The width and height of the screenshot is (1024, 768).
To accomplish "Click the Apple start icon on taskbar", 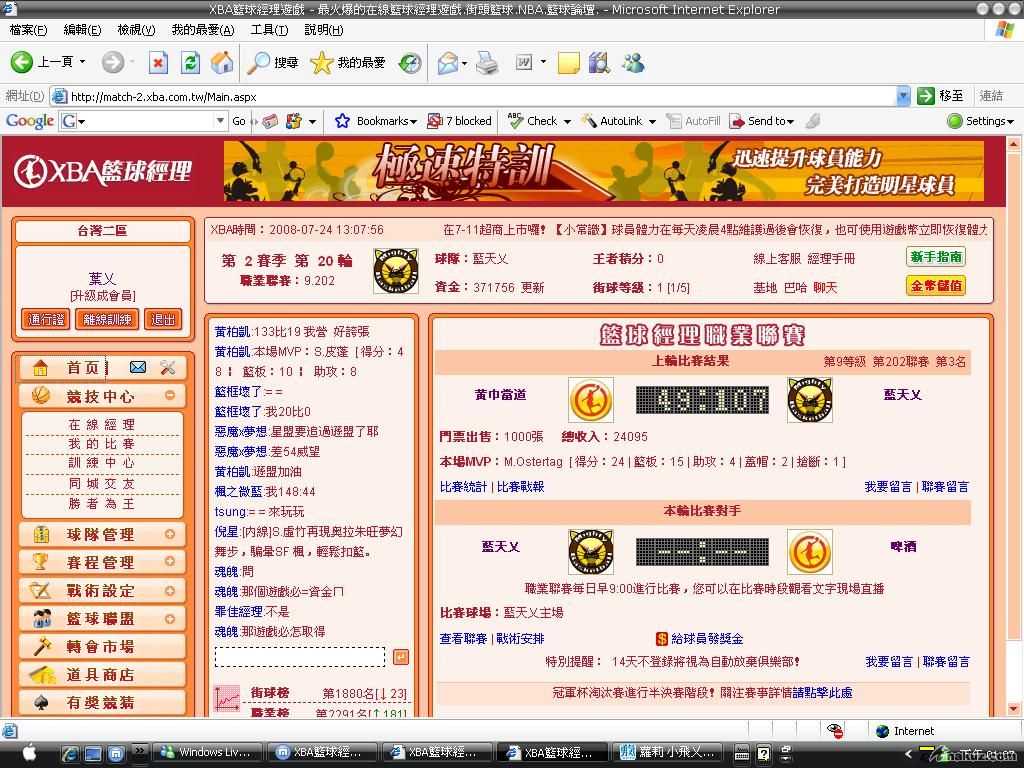I will [29, 752].
